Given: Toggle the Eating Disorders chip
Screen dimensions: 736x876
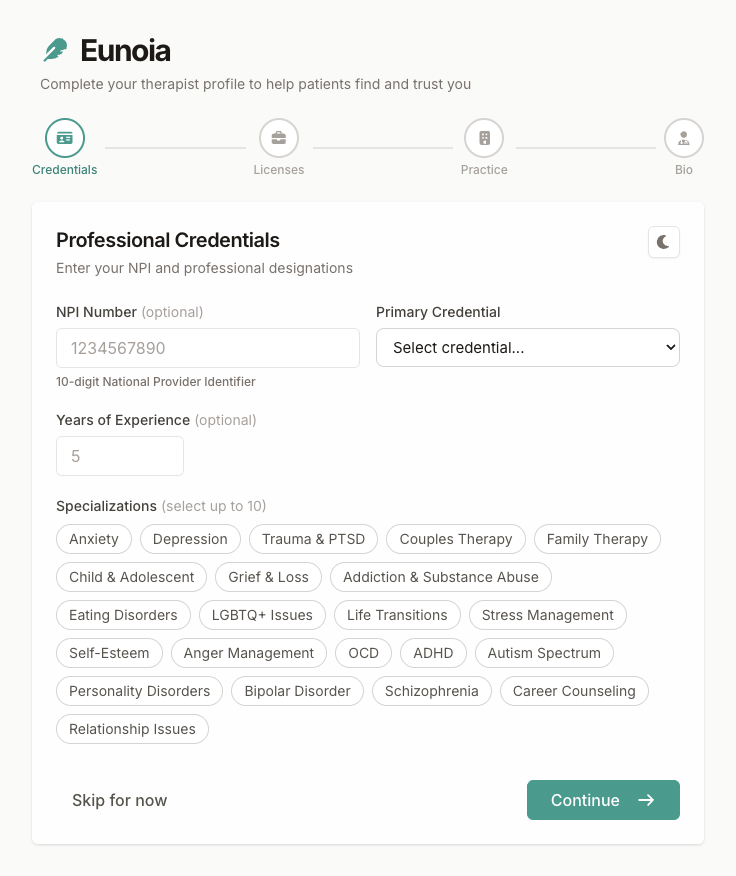Looking at the screenshot, I should (124, 615).
